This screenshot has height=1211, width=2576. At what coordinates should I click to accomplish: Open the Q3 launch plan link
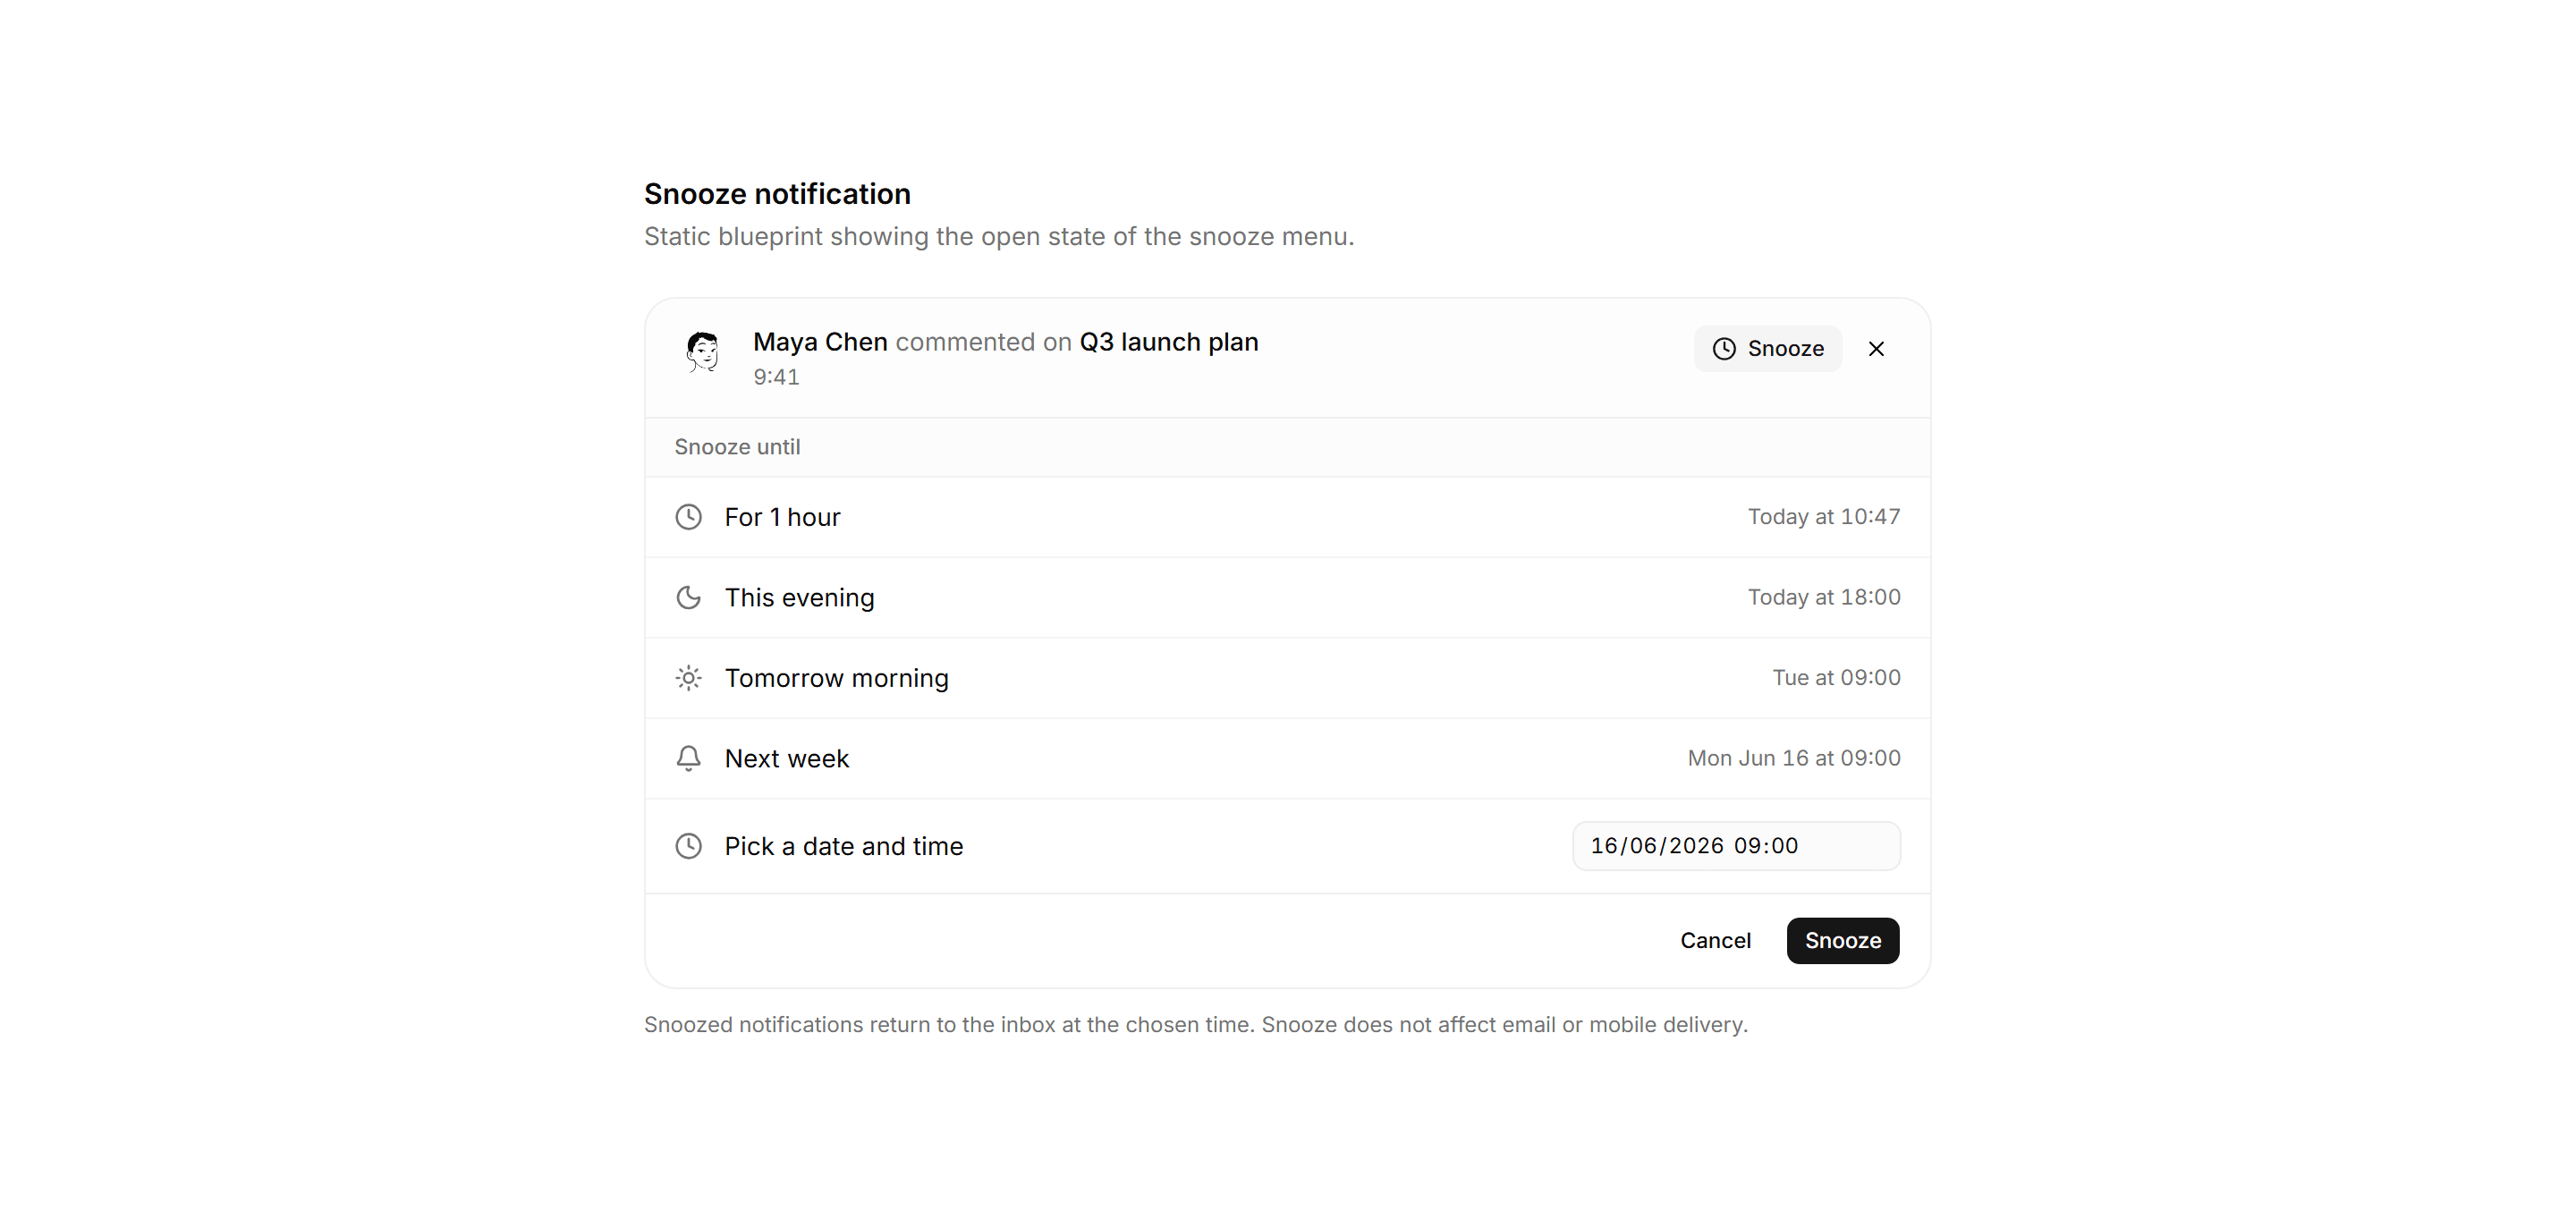click(1168, 342)
